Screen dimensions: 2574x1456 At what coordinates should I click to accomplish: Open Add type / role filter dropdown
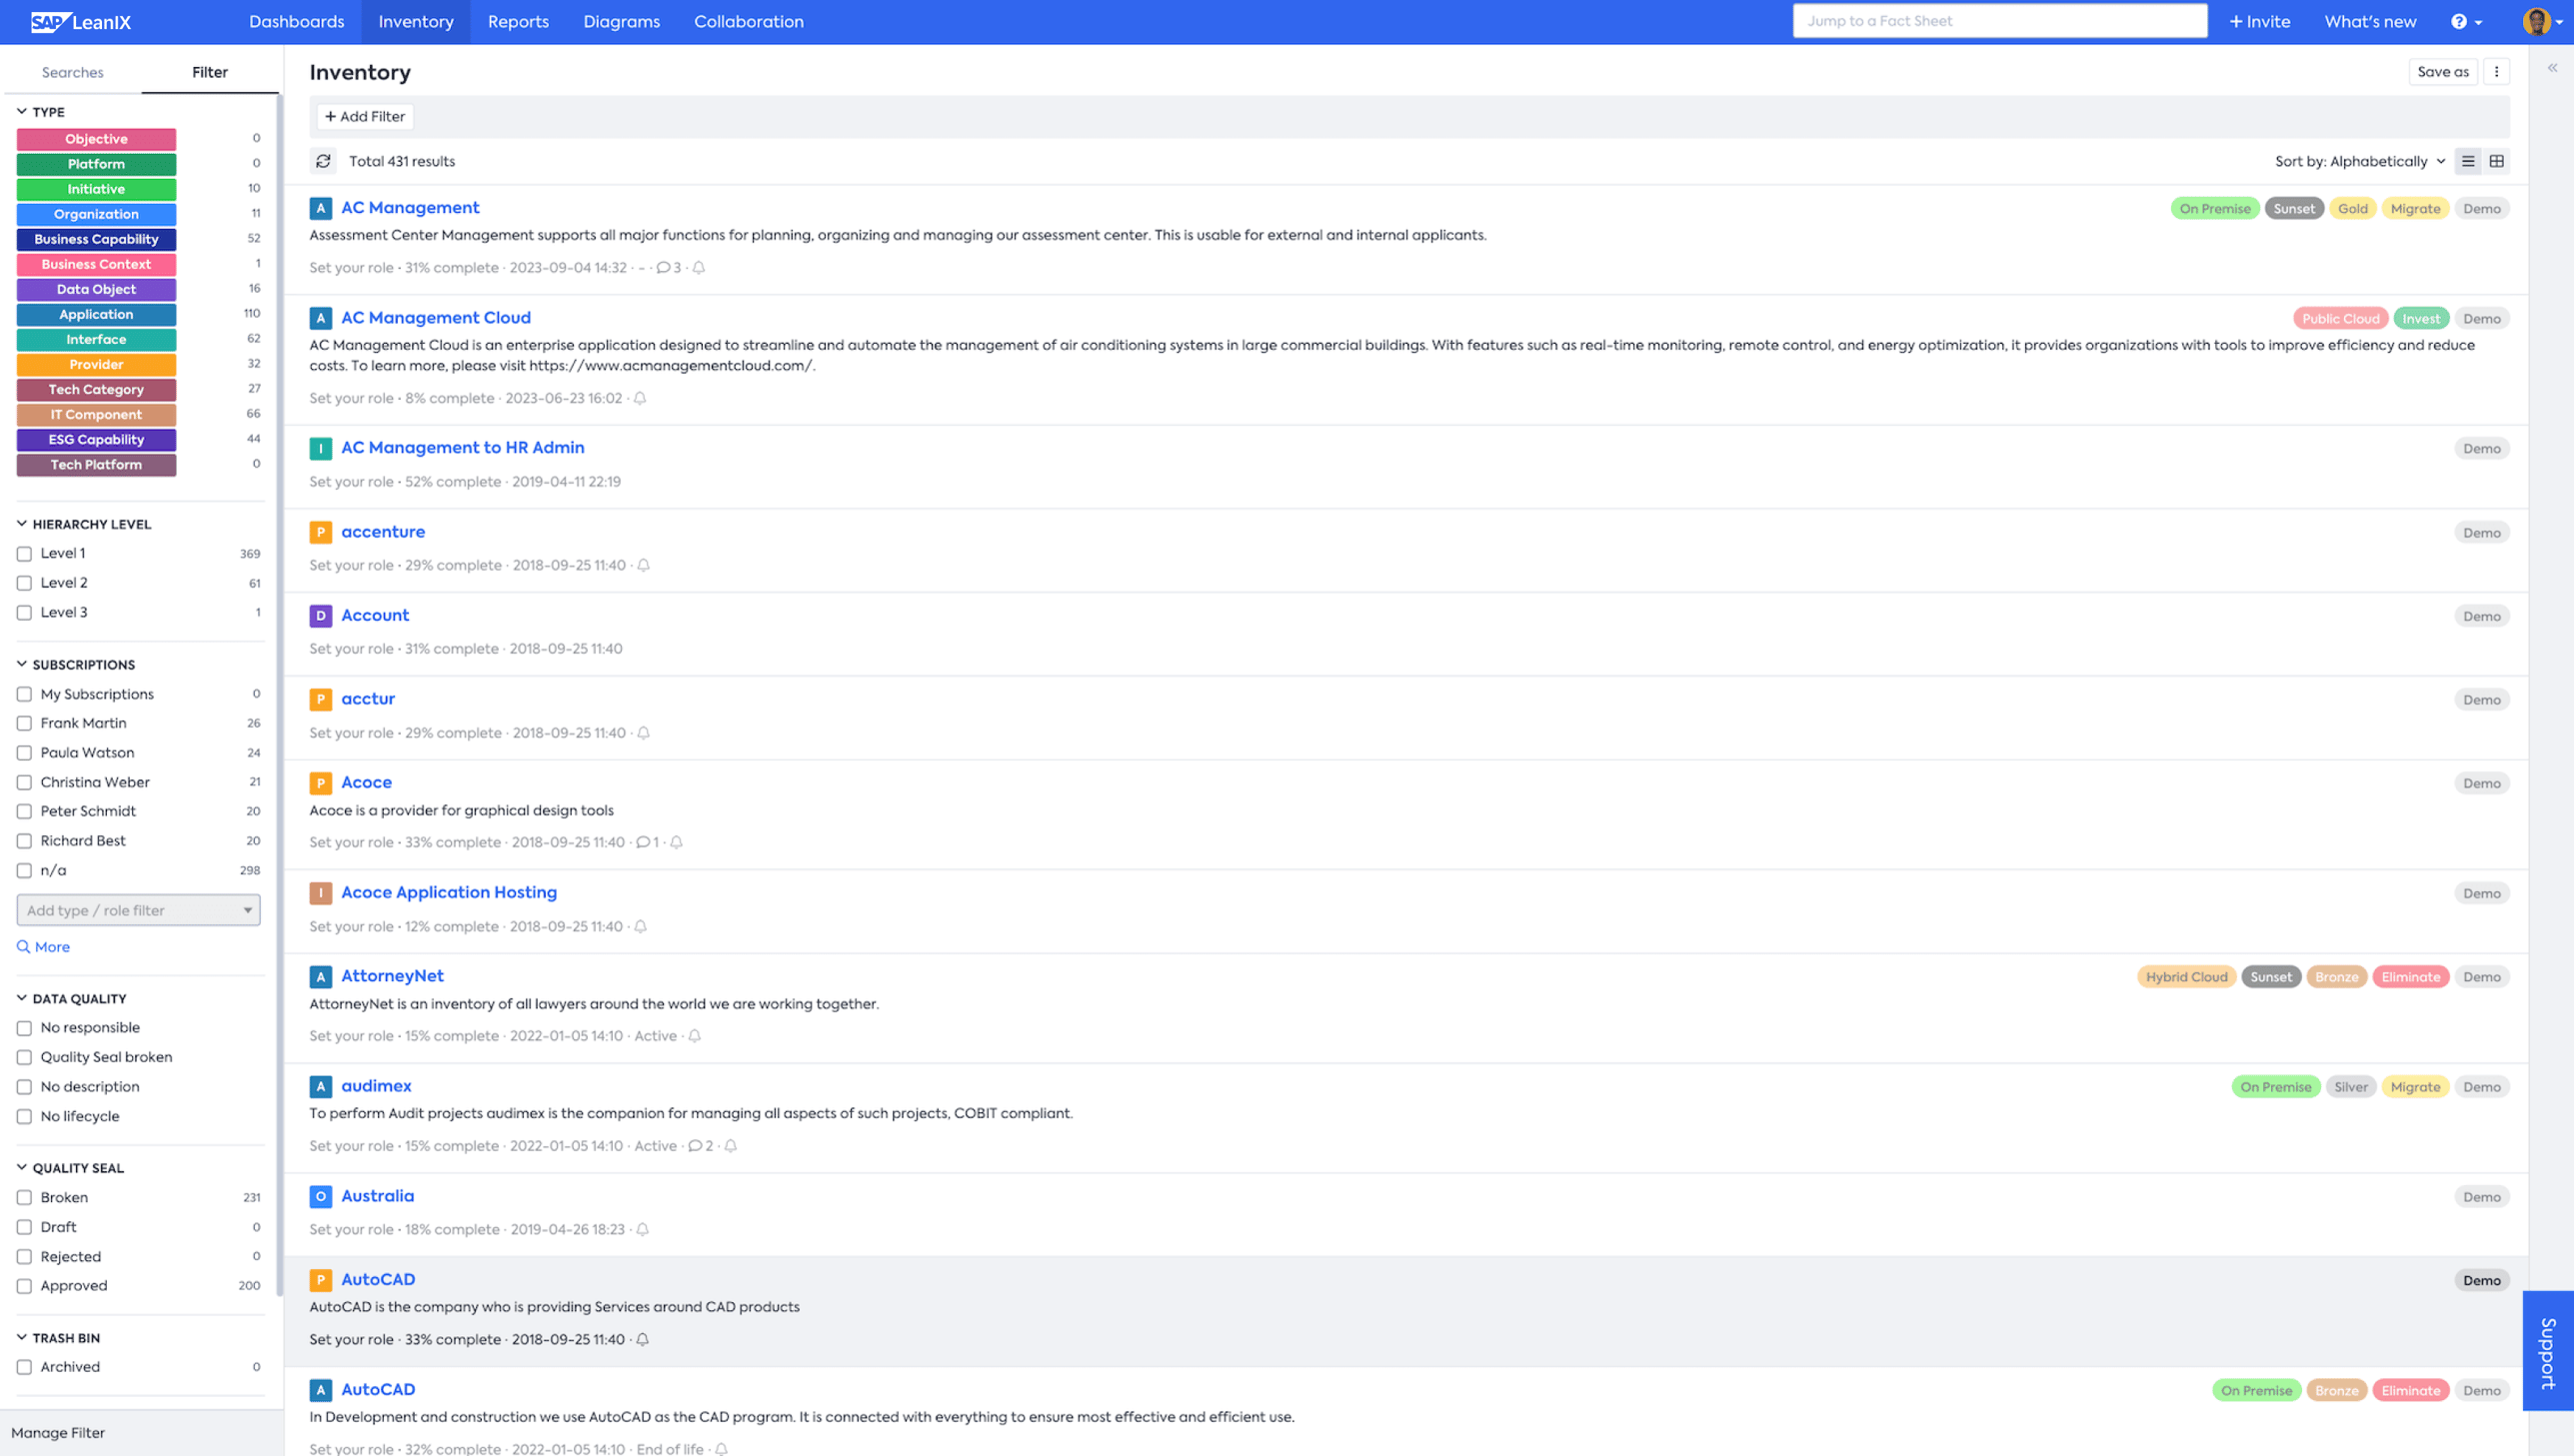tap(138, 910)
